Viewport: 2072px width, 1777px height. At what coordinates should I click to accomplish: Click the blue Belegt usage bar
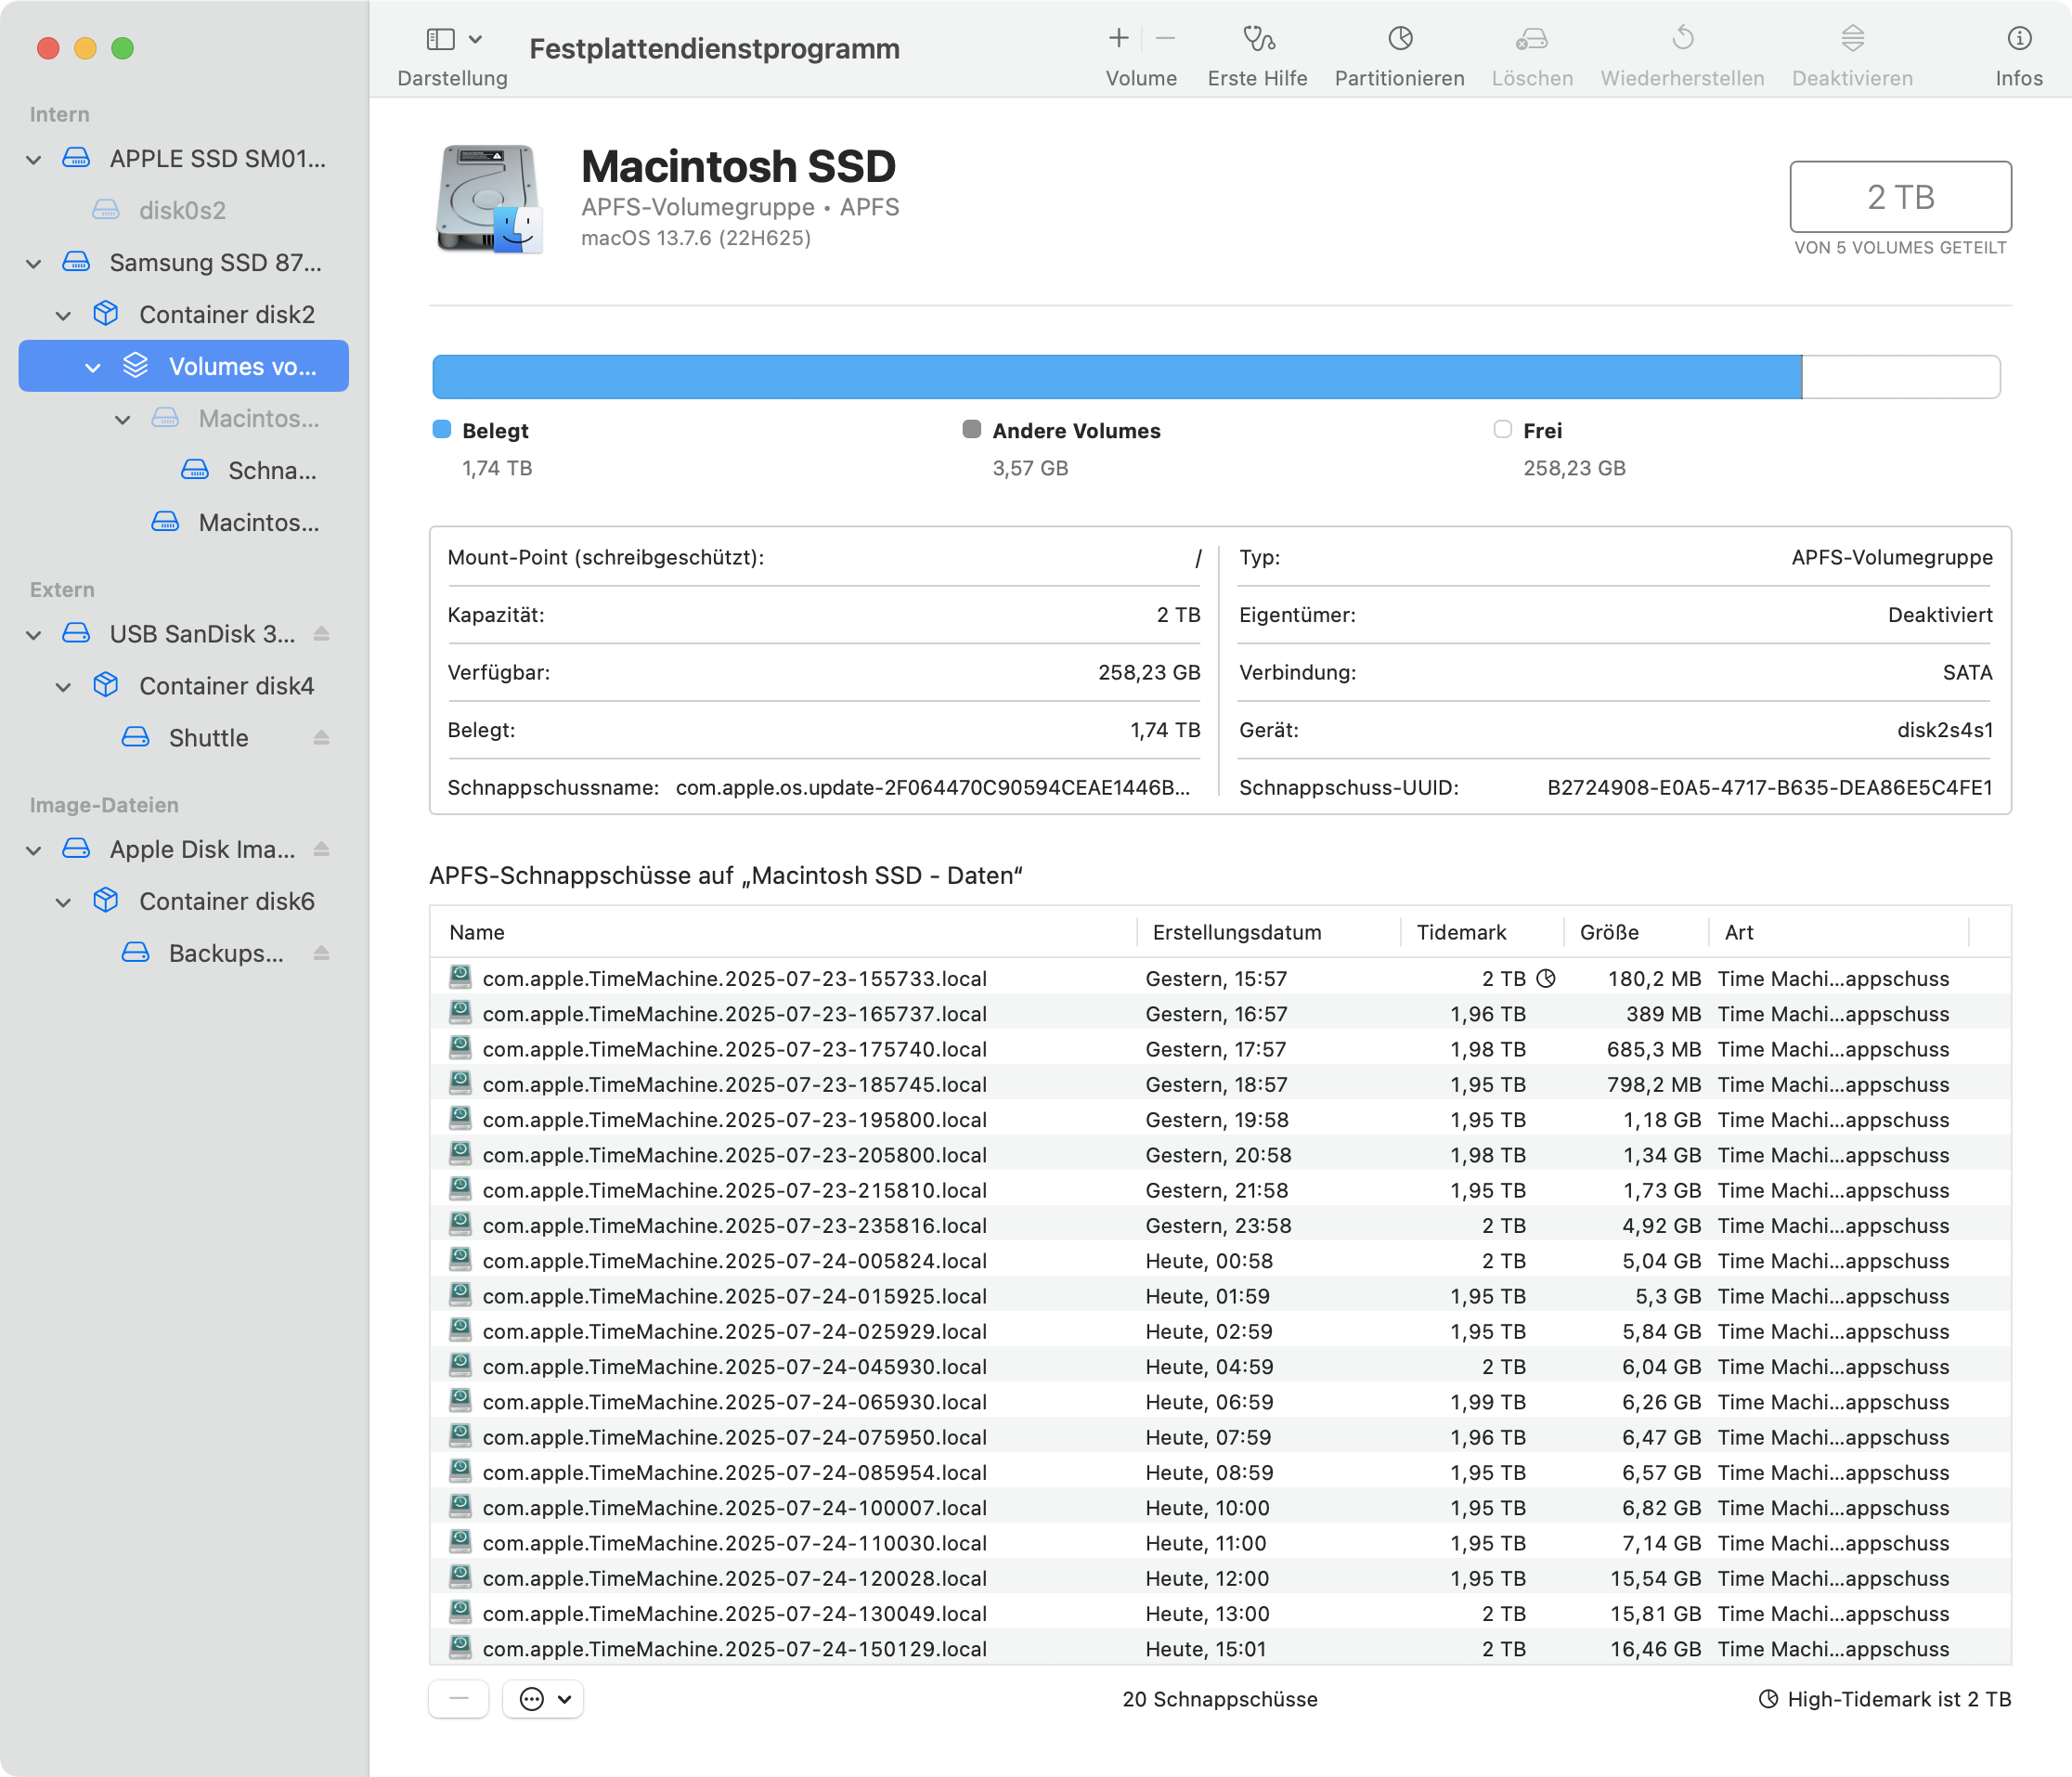tap(1117, 377)
